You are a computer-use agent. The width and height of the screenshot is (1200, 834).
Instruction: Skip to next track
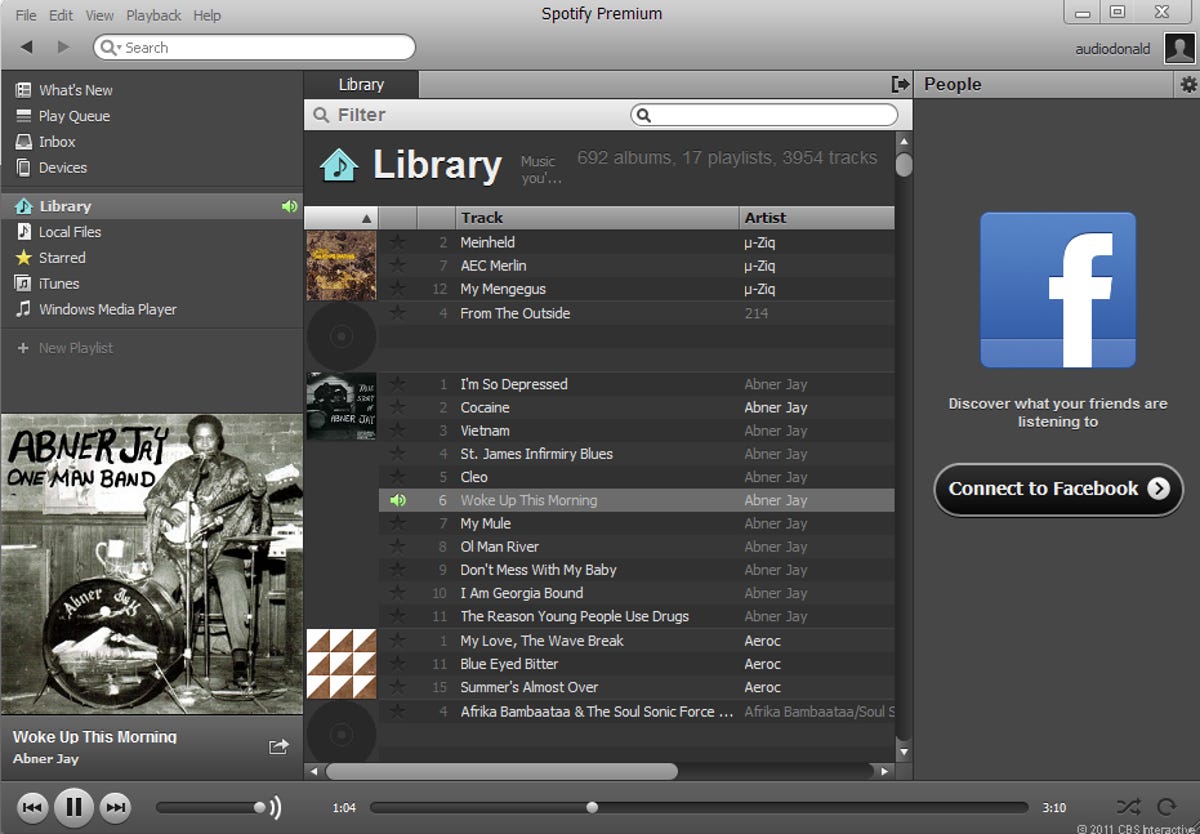pos(116,807)
